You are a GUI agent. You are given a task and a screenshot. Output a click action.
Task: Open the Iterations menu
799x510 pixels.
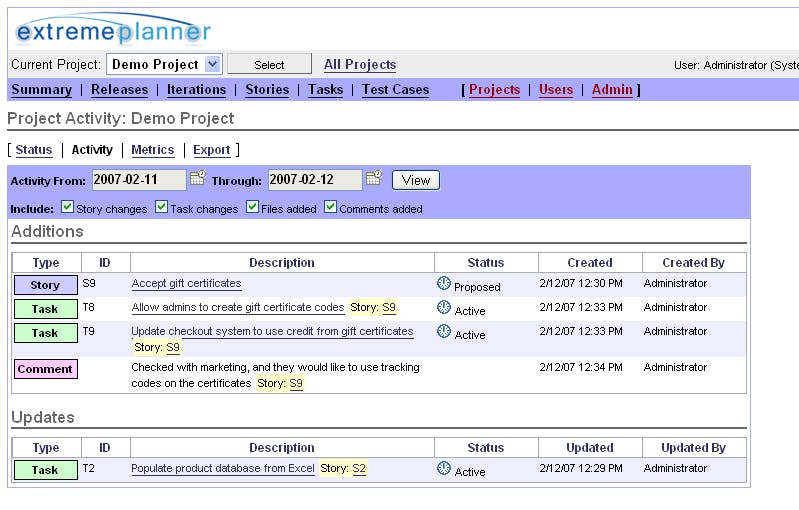click(196, 90)
